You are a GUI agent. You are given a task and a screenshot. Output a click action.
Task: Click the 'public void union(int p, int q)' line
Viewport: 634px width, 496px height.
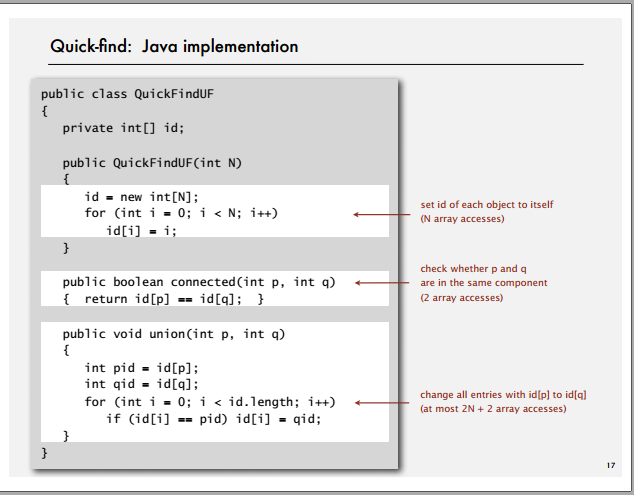(x=174, y=334)
